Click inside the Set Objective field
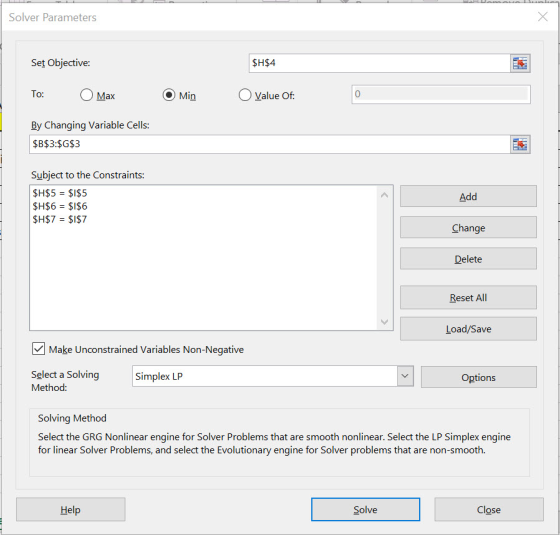 coord(379,63)
